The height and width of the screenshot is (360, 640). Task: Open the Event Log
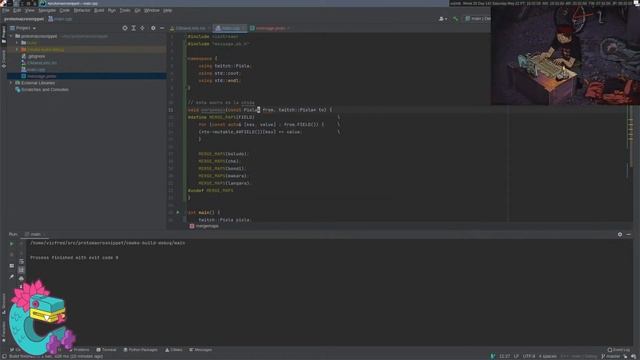coord(618,350)
